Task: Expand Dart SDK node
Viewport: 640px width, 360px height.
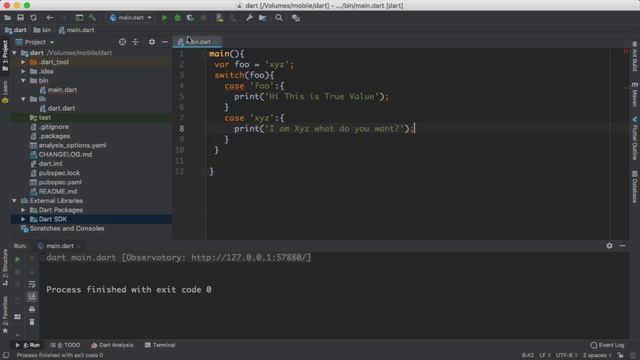Action: 23,220
